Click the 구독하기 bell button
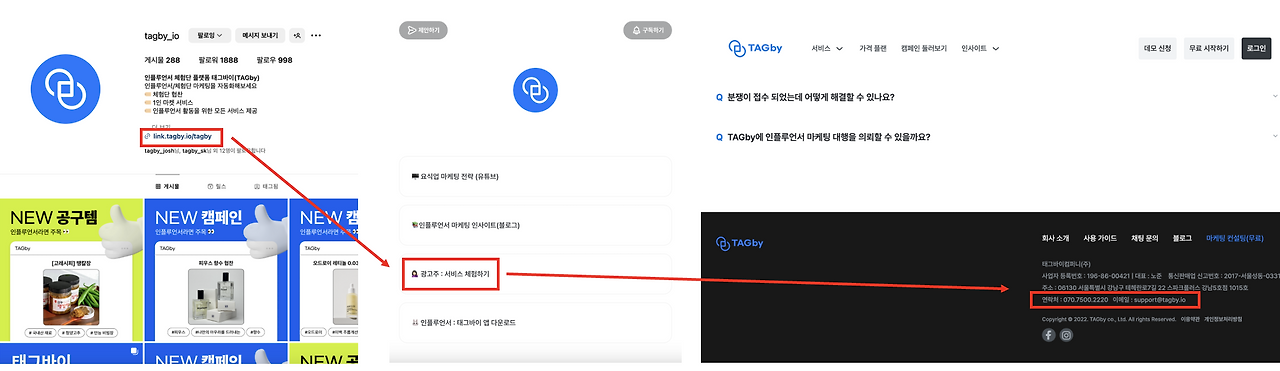Screen dimensions: 1280x371 tap(647, 31)
